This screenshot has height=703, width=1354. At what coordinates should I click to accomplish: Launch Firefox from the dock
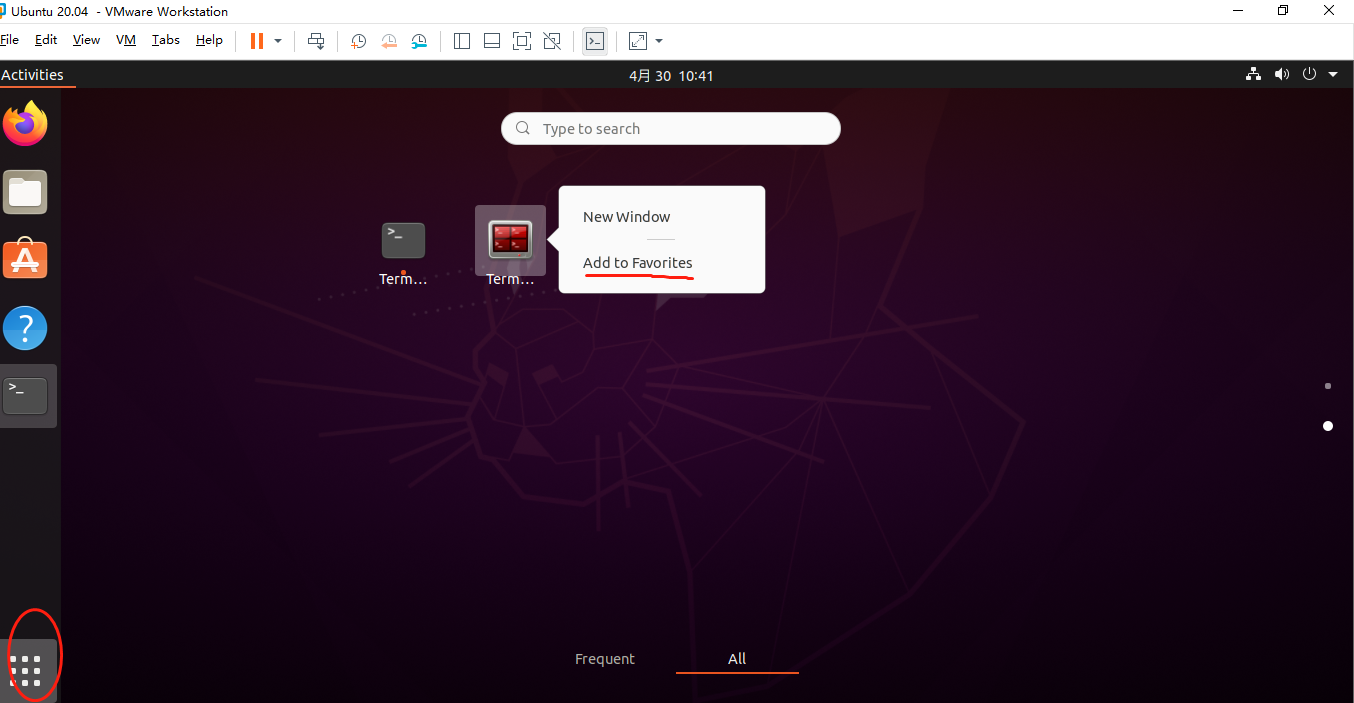pos(26,123)
